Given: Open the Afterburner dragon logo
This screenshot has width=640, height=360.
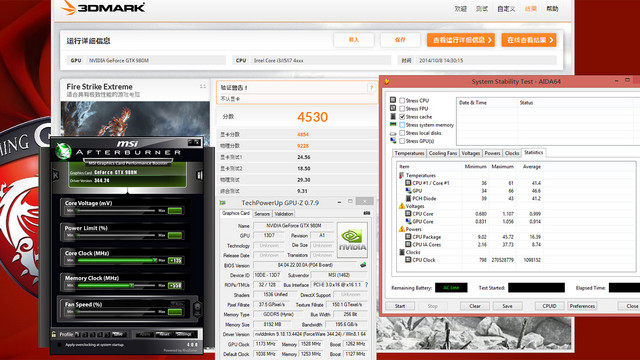Looking at the screenshot, I should coord(63,151).
